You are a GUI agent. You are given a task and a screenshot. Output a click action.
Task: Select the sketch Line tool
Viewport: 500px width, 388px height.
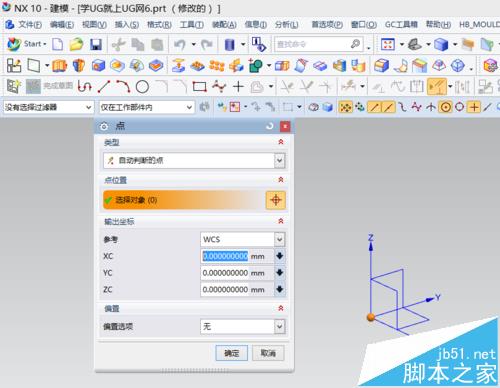click(x=104, y=87)
